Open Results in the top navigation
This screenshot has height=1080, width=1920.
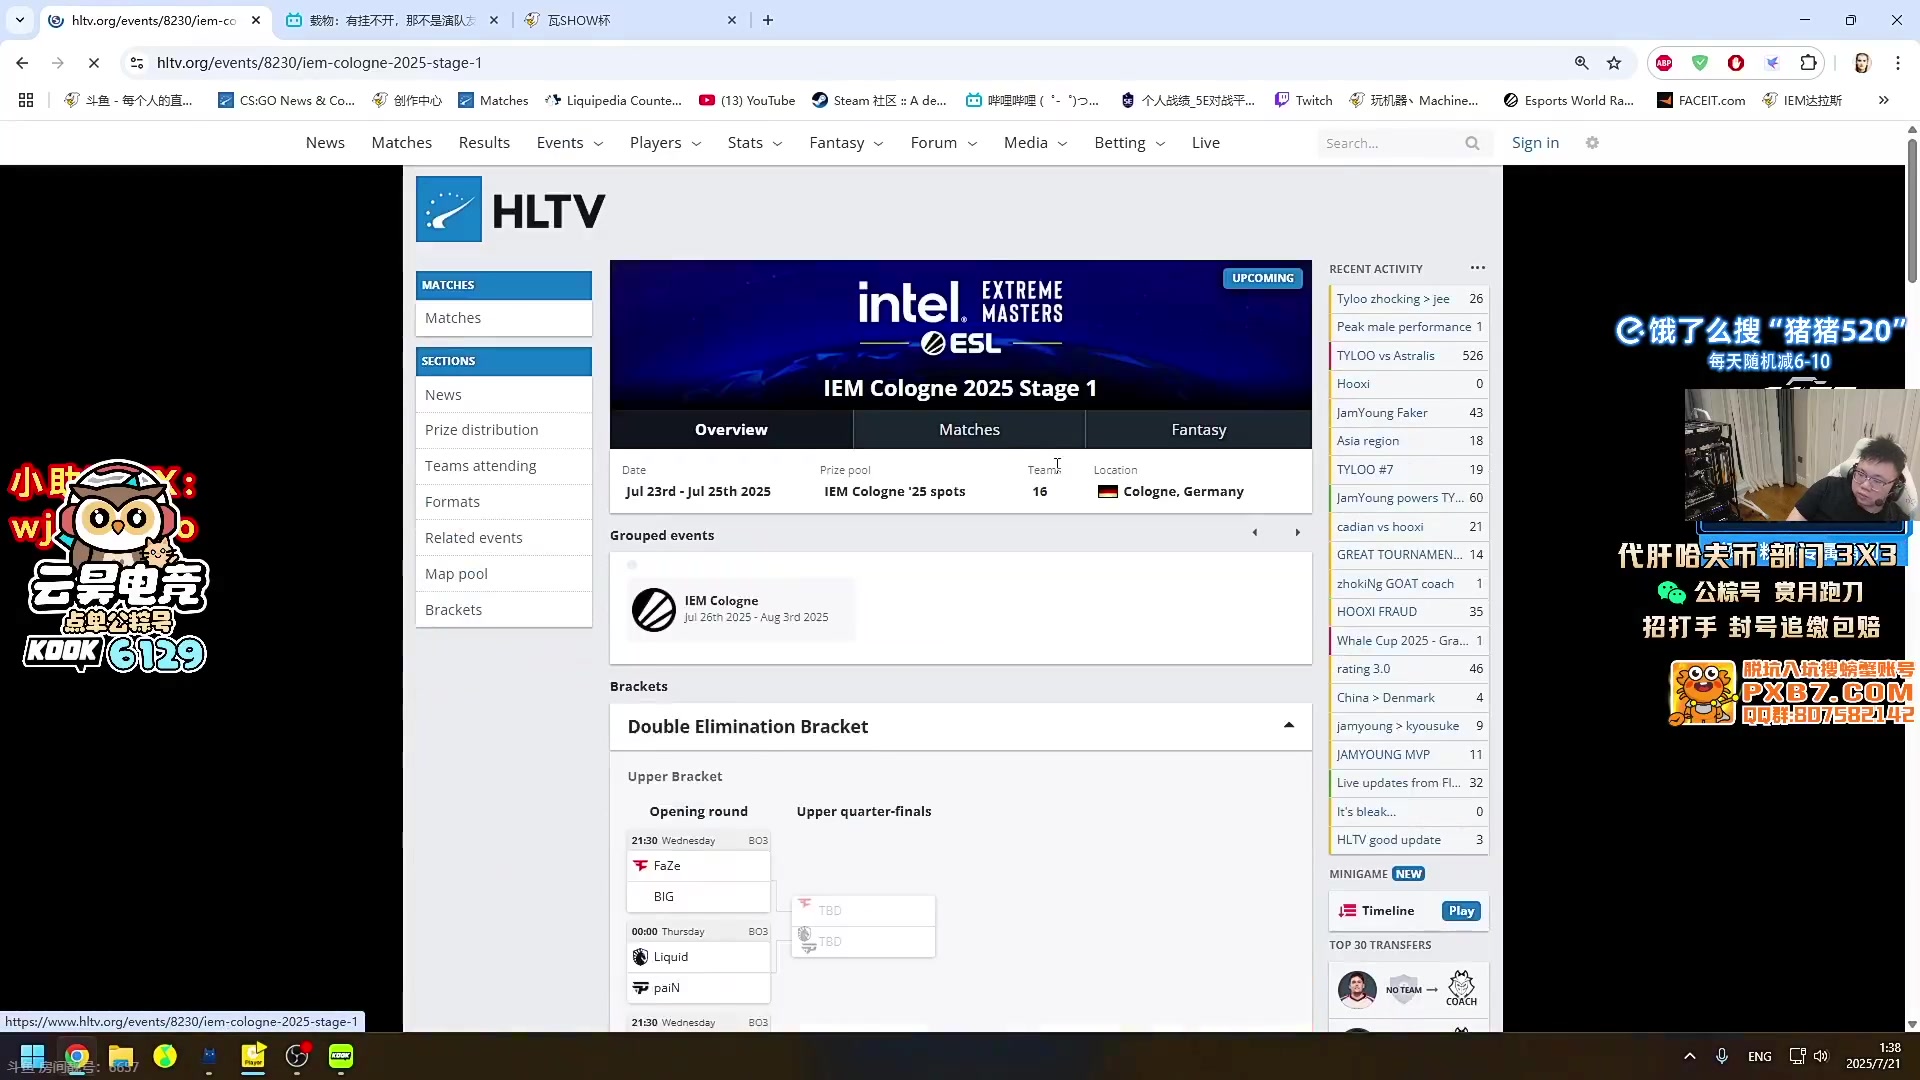click(x=484, y=143)
